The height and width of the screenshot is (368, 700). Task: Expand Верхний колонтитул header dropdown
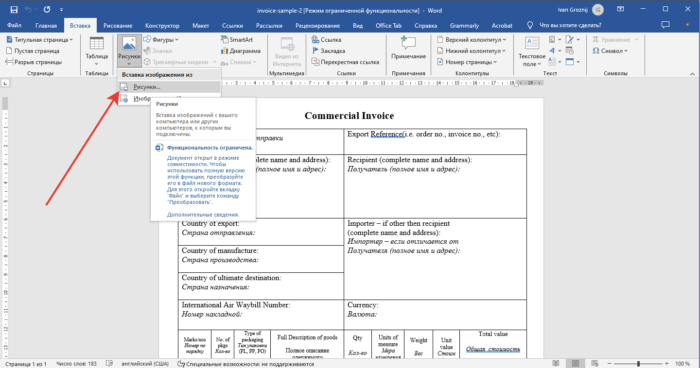point(471,40)
